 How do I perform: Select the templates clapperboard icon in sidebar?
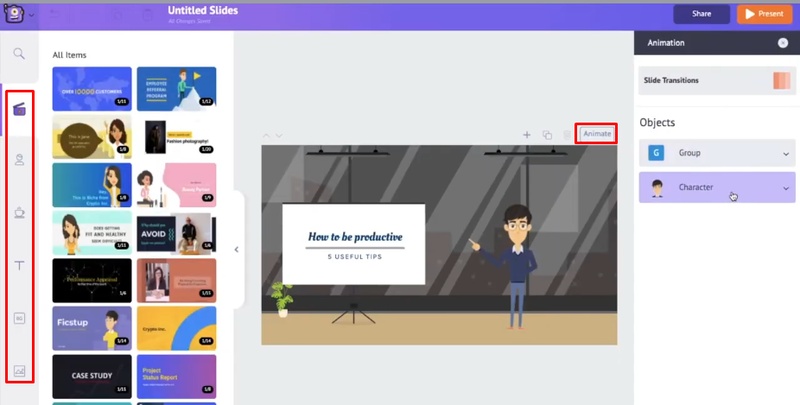(x=19, y=109)
